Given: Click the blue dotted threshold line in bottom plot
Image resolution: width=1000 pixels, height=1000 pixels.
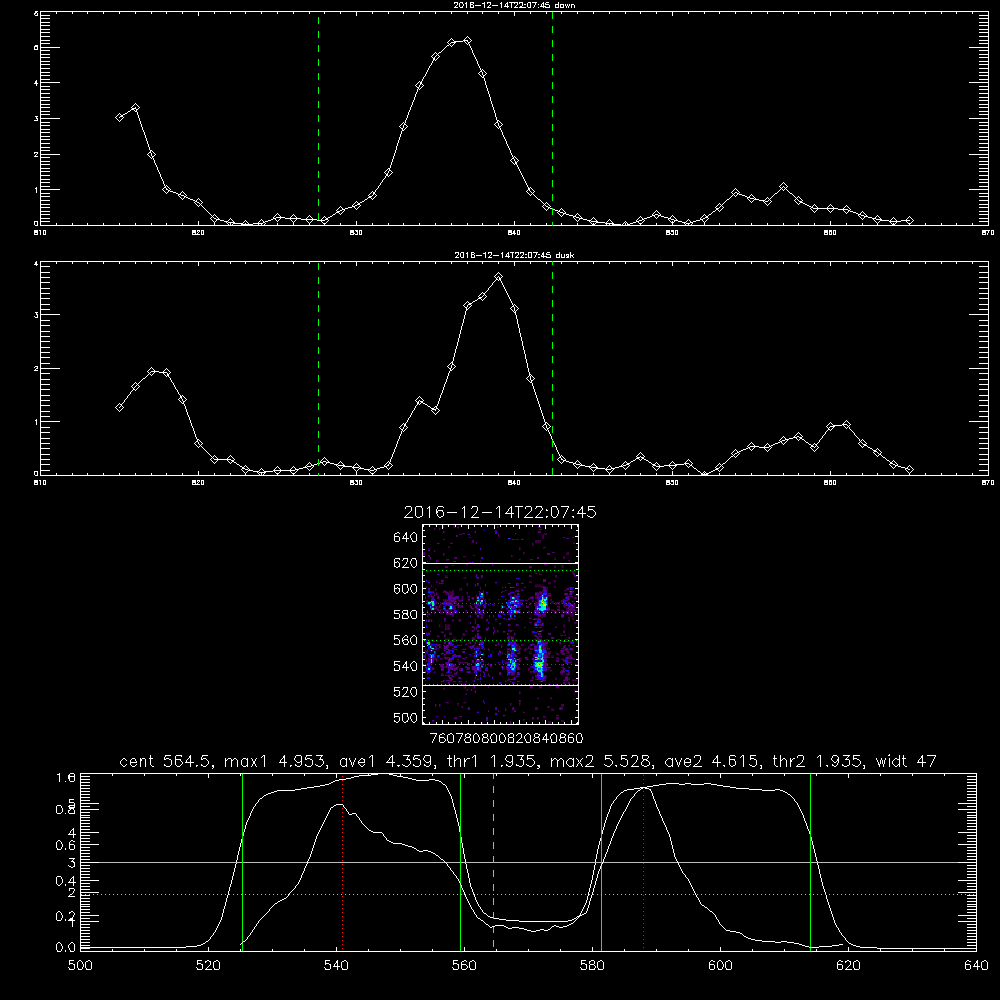Looking at the screenshot, I should pyautogui.click(x=528, y=895).
